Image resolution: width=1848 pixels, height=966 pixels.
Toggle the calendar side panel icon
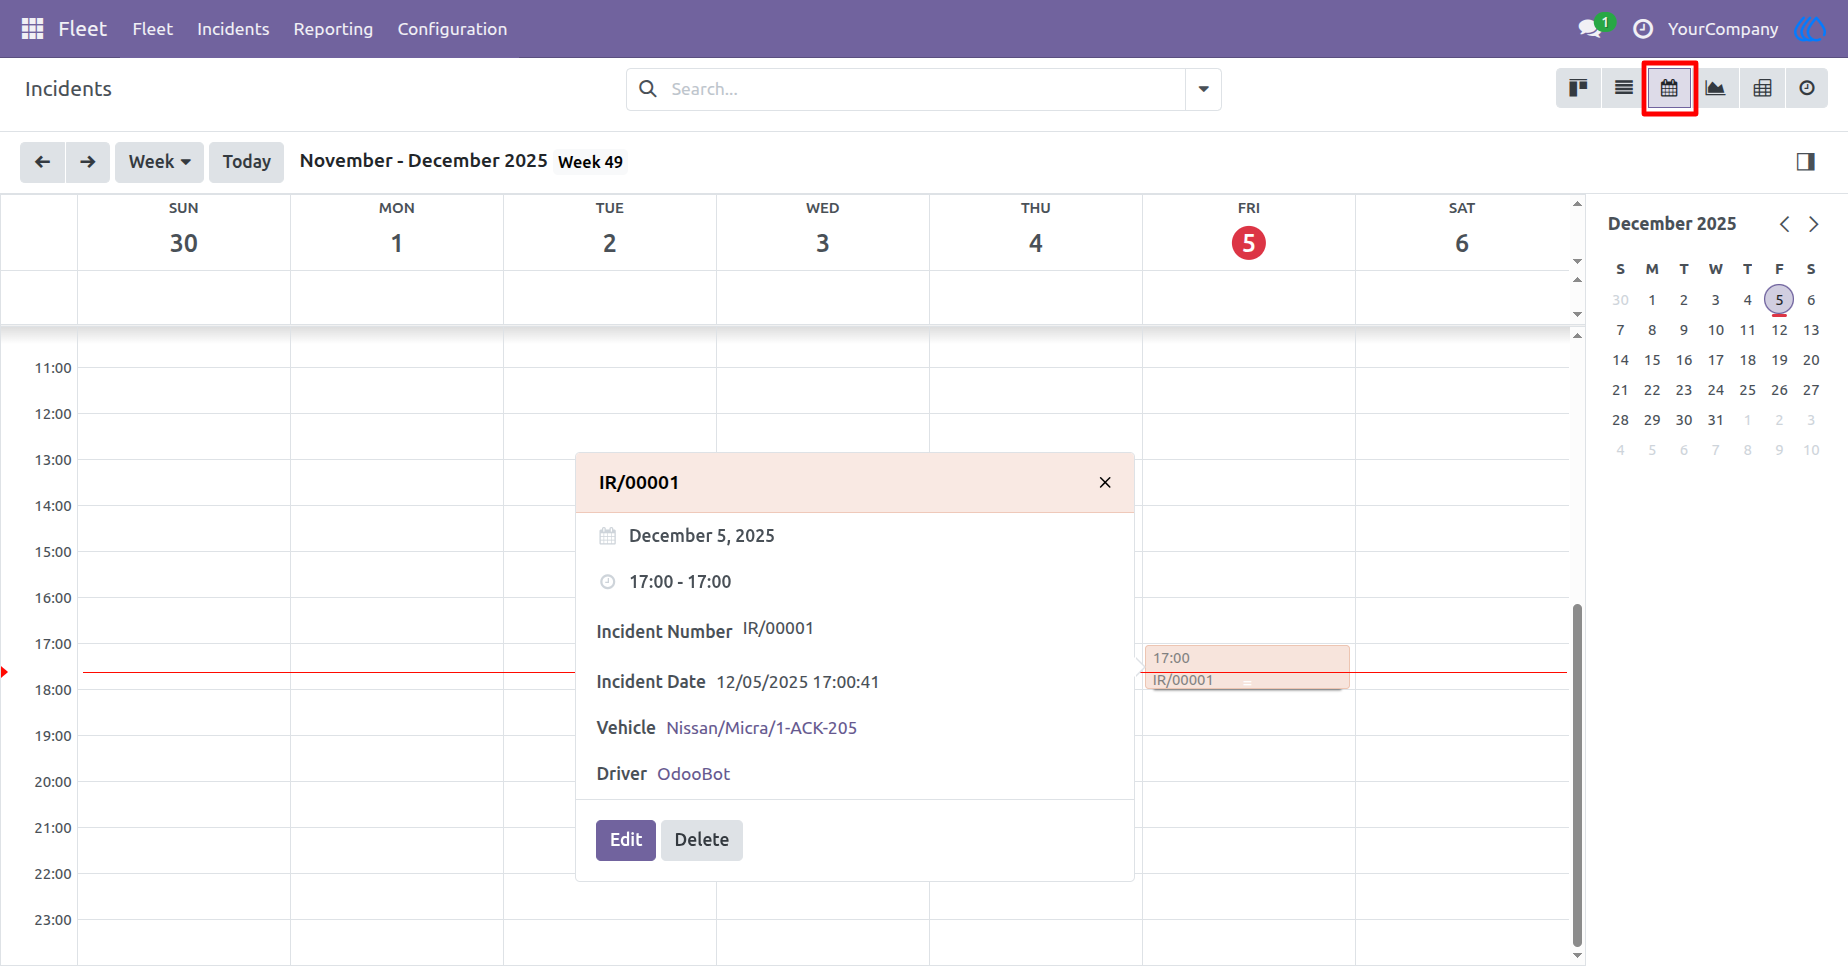(1805, 162)
